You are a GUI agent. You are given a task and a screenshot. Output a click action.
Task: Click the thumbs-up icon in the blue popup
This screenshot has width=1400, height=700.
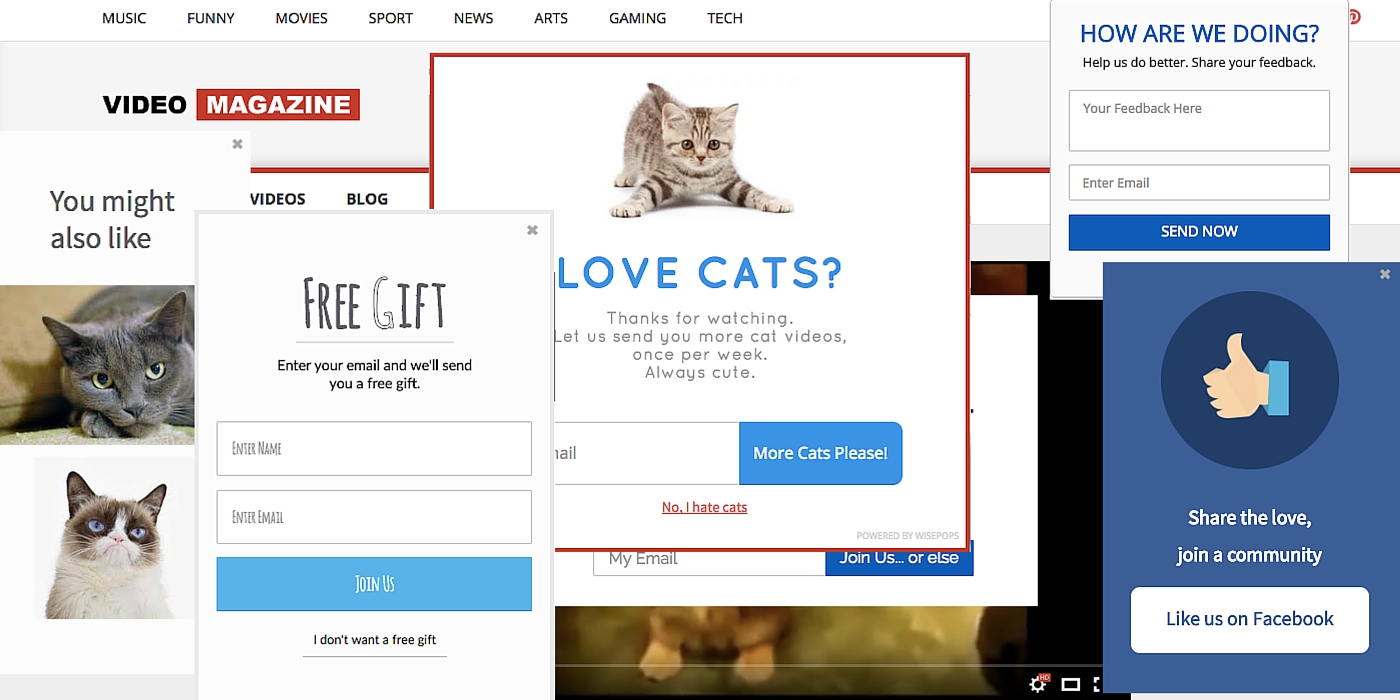(x=1249, y=378)
